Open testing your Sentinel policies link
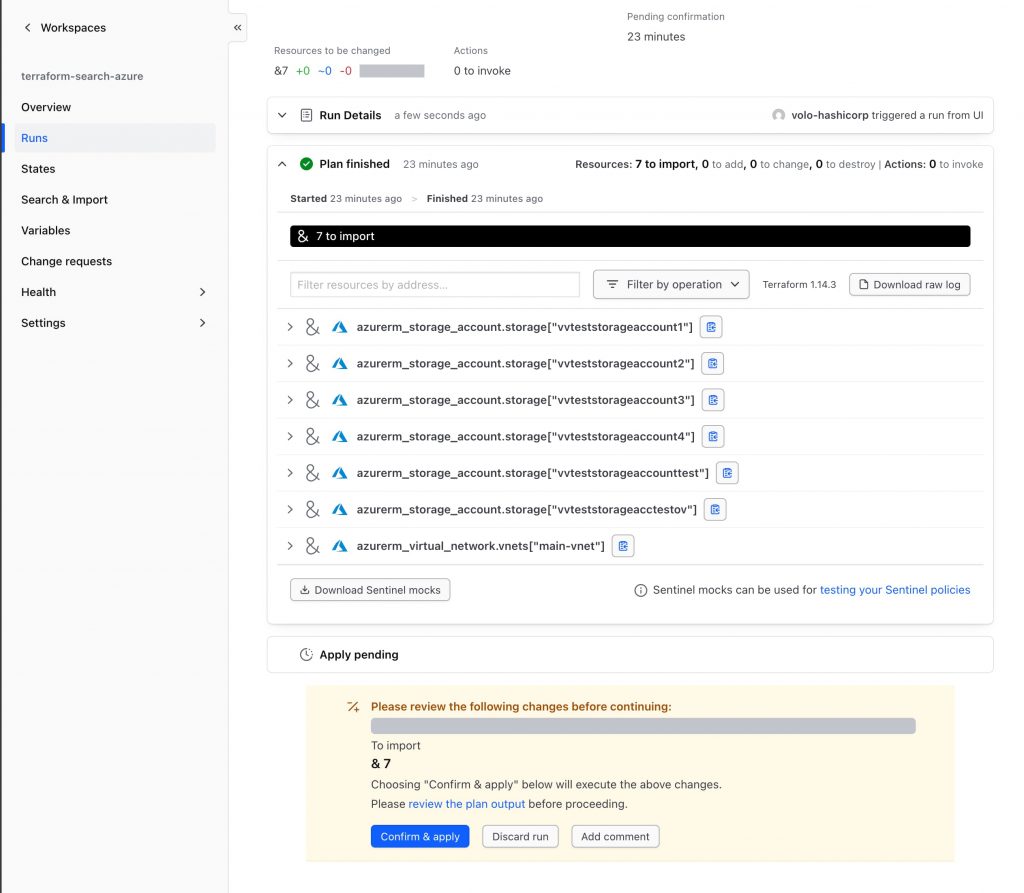Screen dimensions: 1024x893 pyautogui.click(x=895, y=590)
